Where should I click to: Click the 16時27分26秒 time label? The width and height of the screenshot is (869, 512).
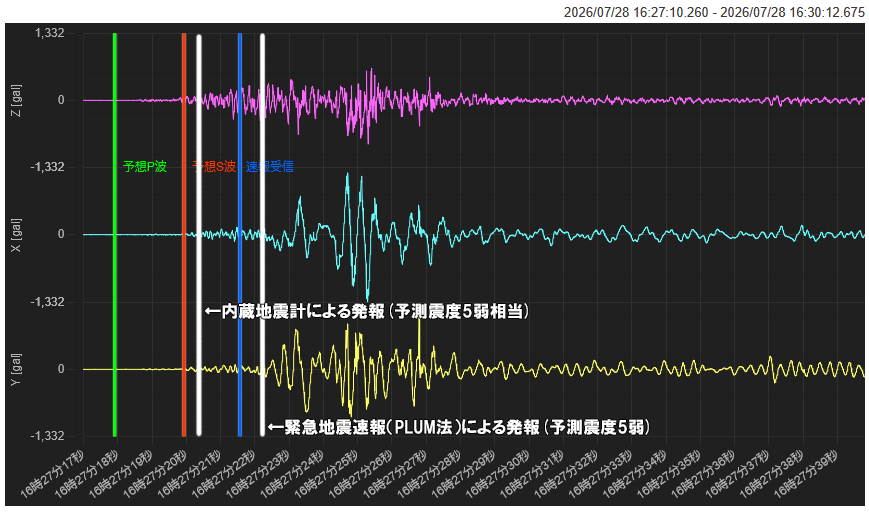pos(360,473)
